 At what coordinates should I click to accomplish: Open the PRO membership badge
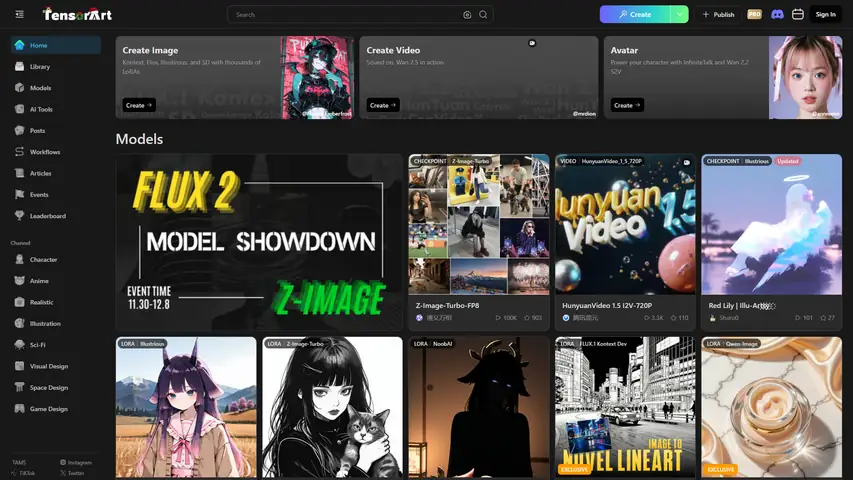[x=755, y=15]
